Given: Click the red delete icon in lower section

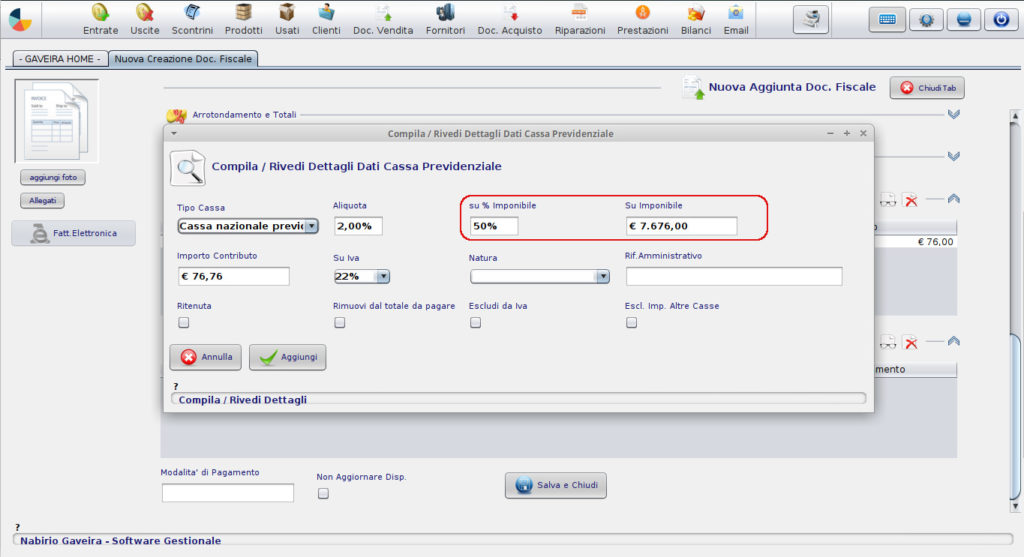Looking at the screenshot, I should click(x=910, y=342).
